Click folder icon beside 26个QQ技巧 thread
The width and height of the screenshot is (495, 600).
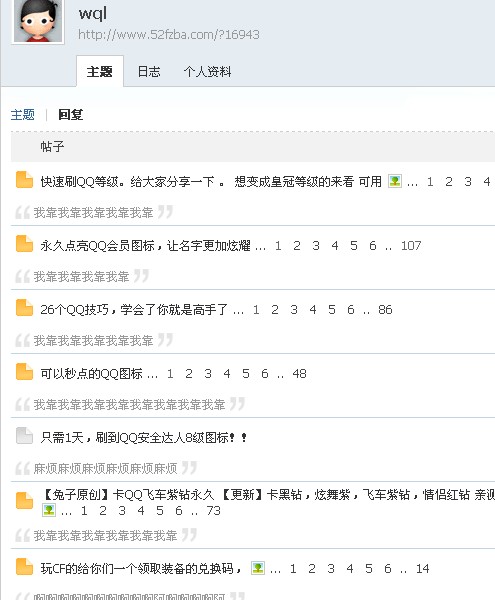pos(24,308)
